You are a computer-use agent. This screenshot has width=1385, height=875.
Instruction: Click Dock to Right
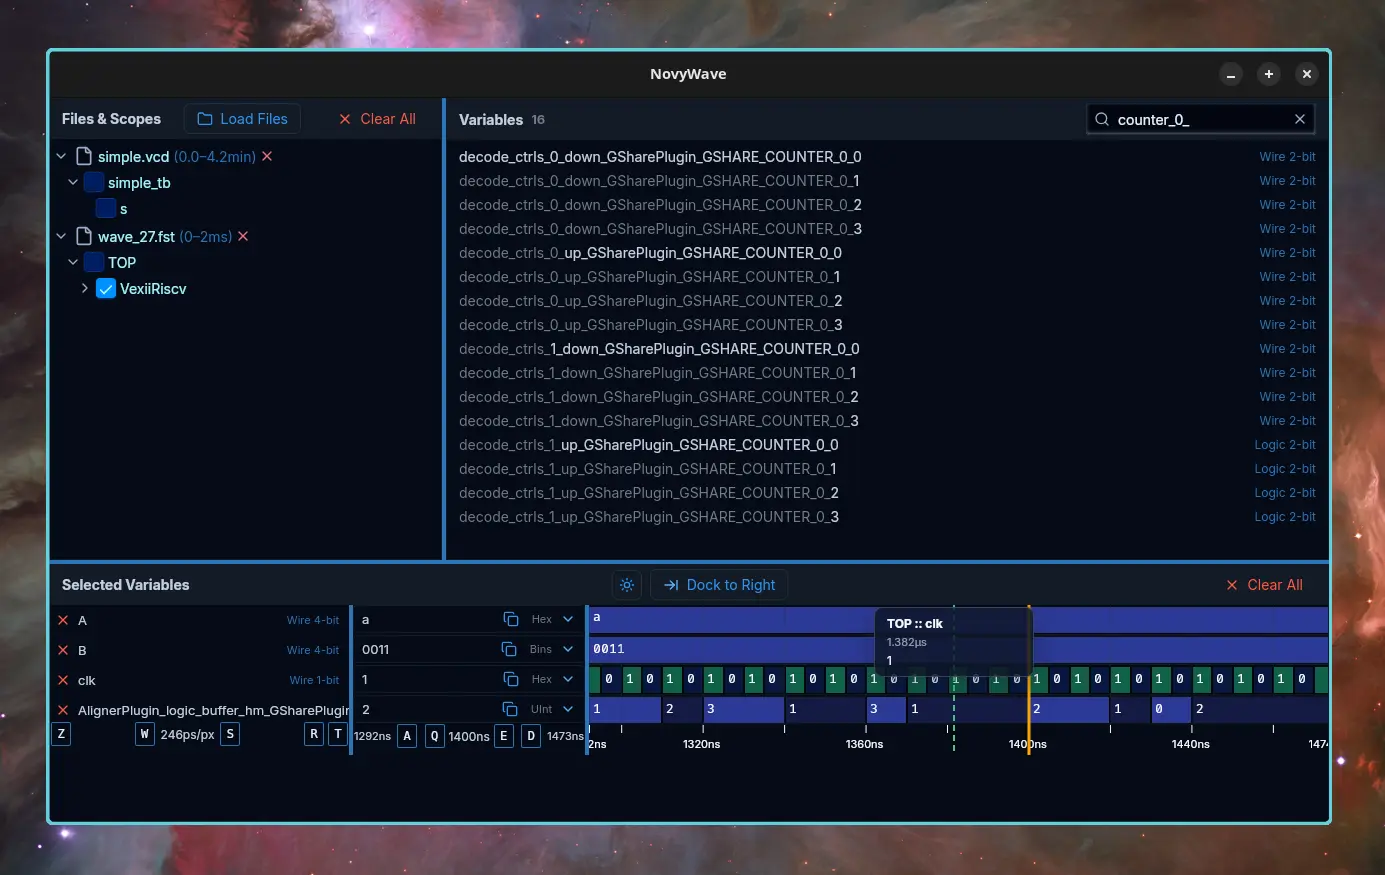[719, 585]
